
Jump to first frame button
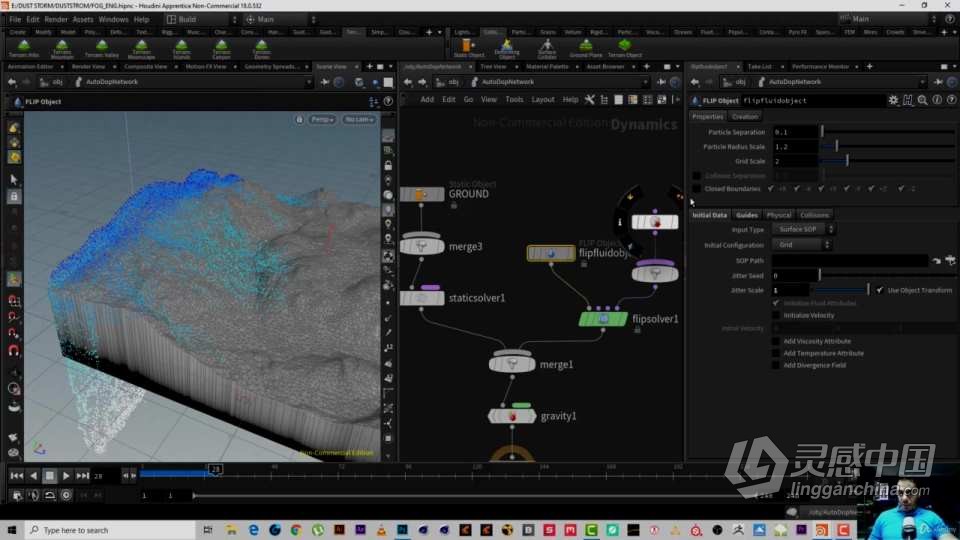[17, 476]
